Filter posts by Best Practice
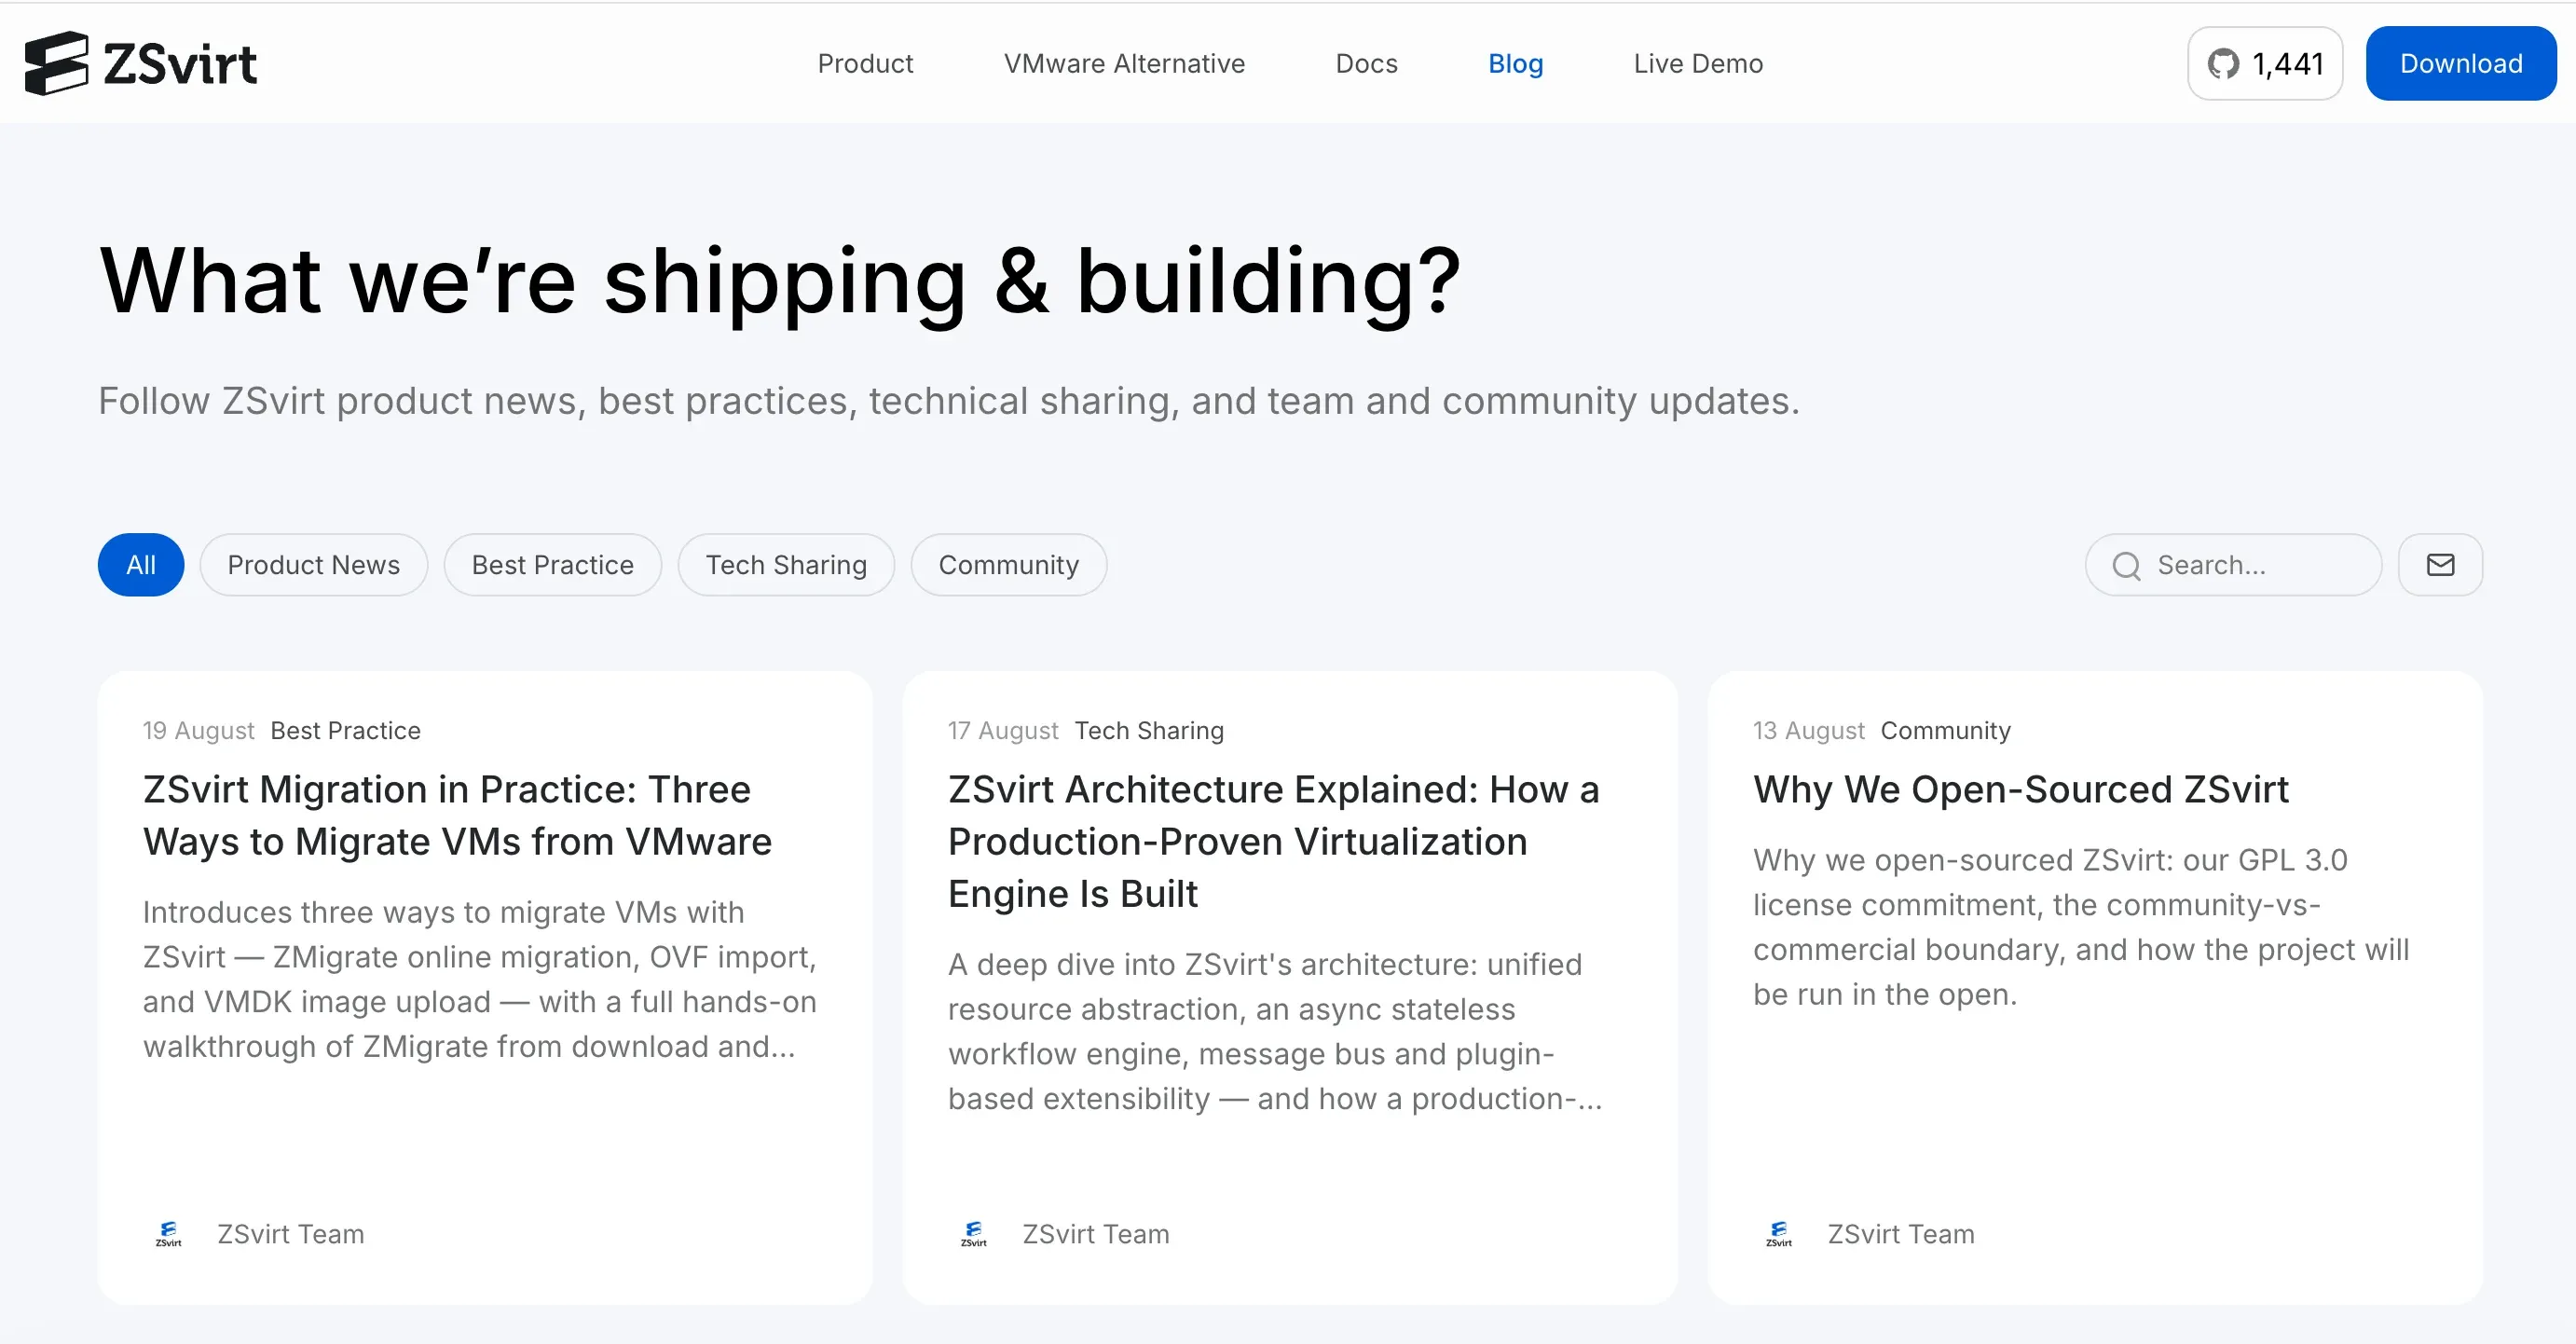2576x1344 pixels. tap(553, 565)
